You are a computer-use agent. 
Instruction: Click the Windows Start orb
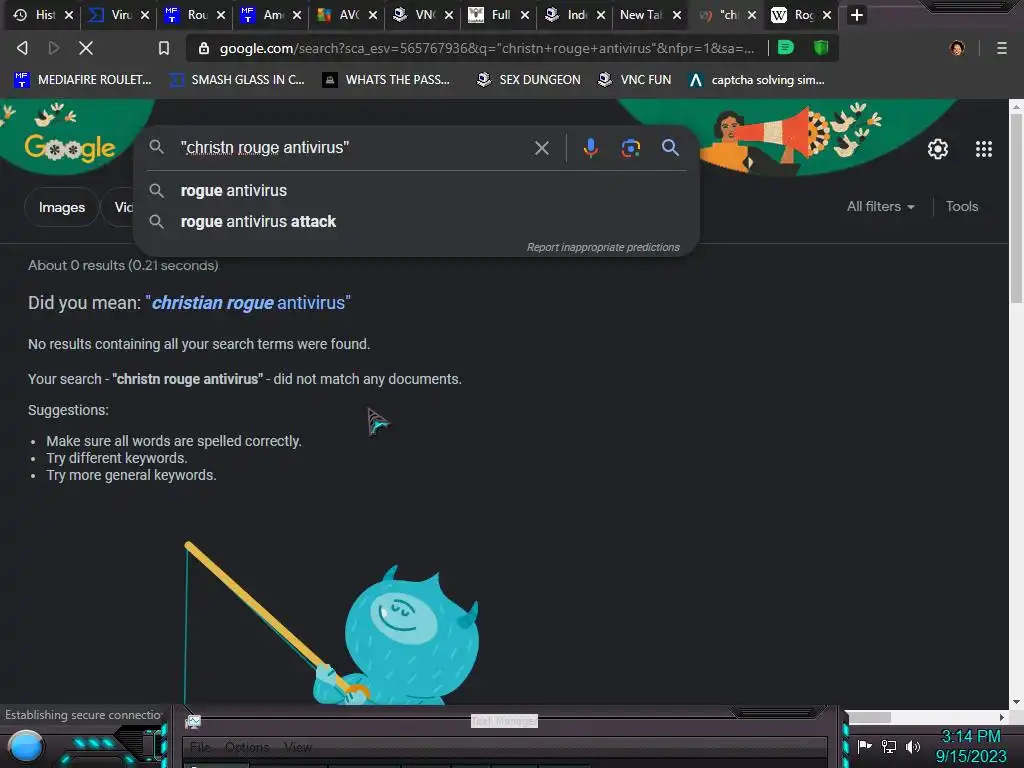pos(27,747)
